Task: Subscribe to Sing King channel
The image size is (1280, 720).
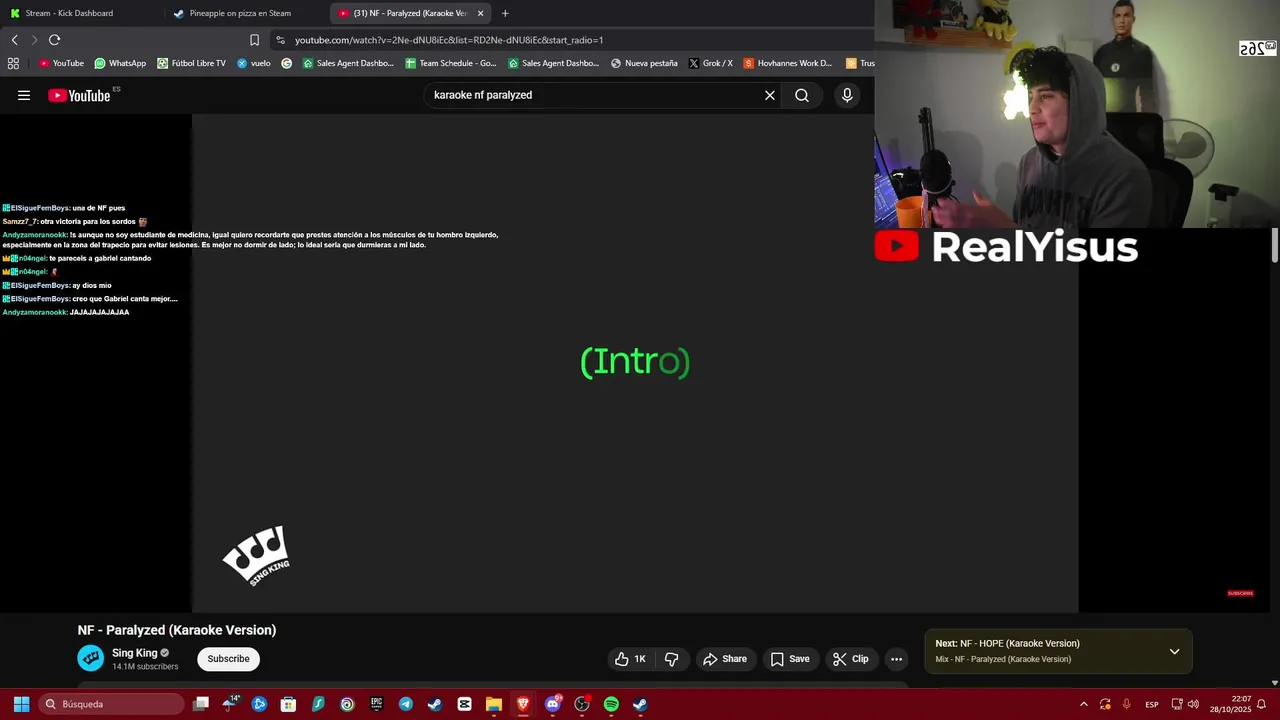Action: (x=228, y=659)
